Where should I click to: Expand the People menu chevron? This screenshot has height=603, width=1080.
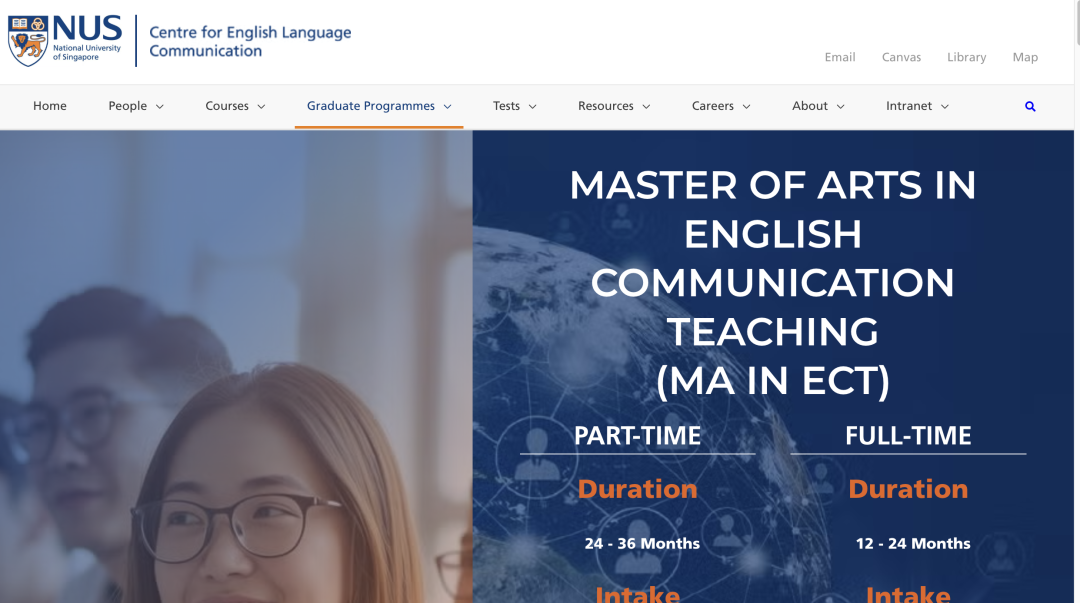pos(160,107)
